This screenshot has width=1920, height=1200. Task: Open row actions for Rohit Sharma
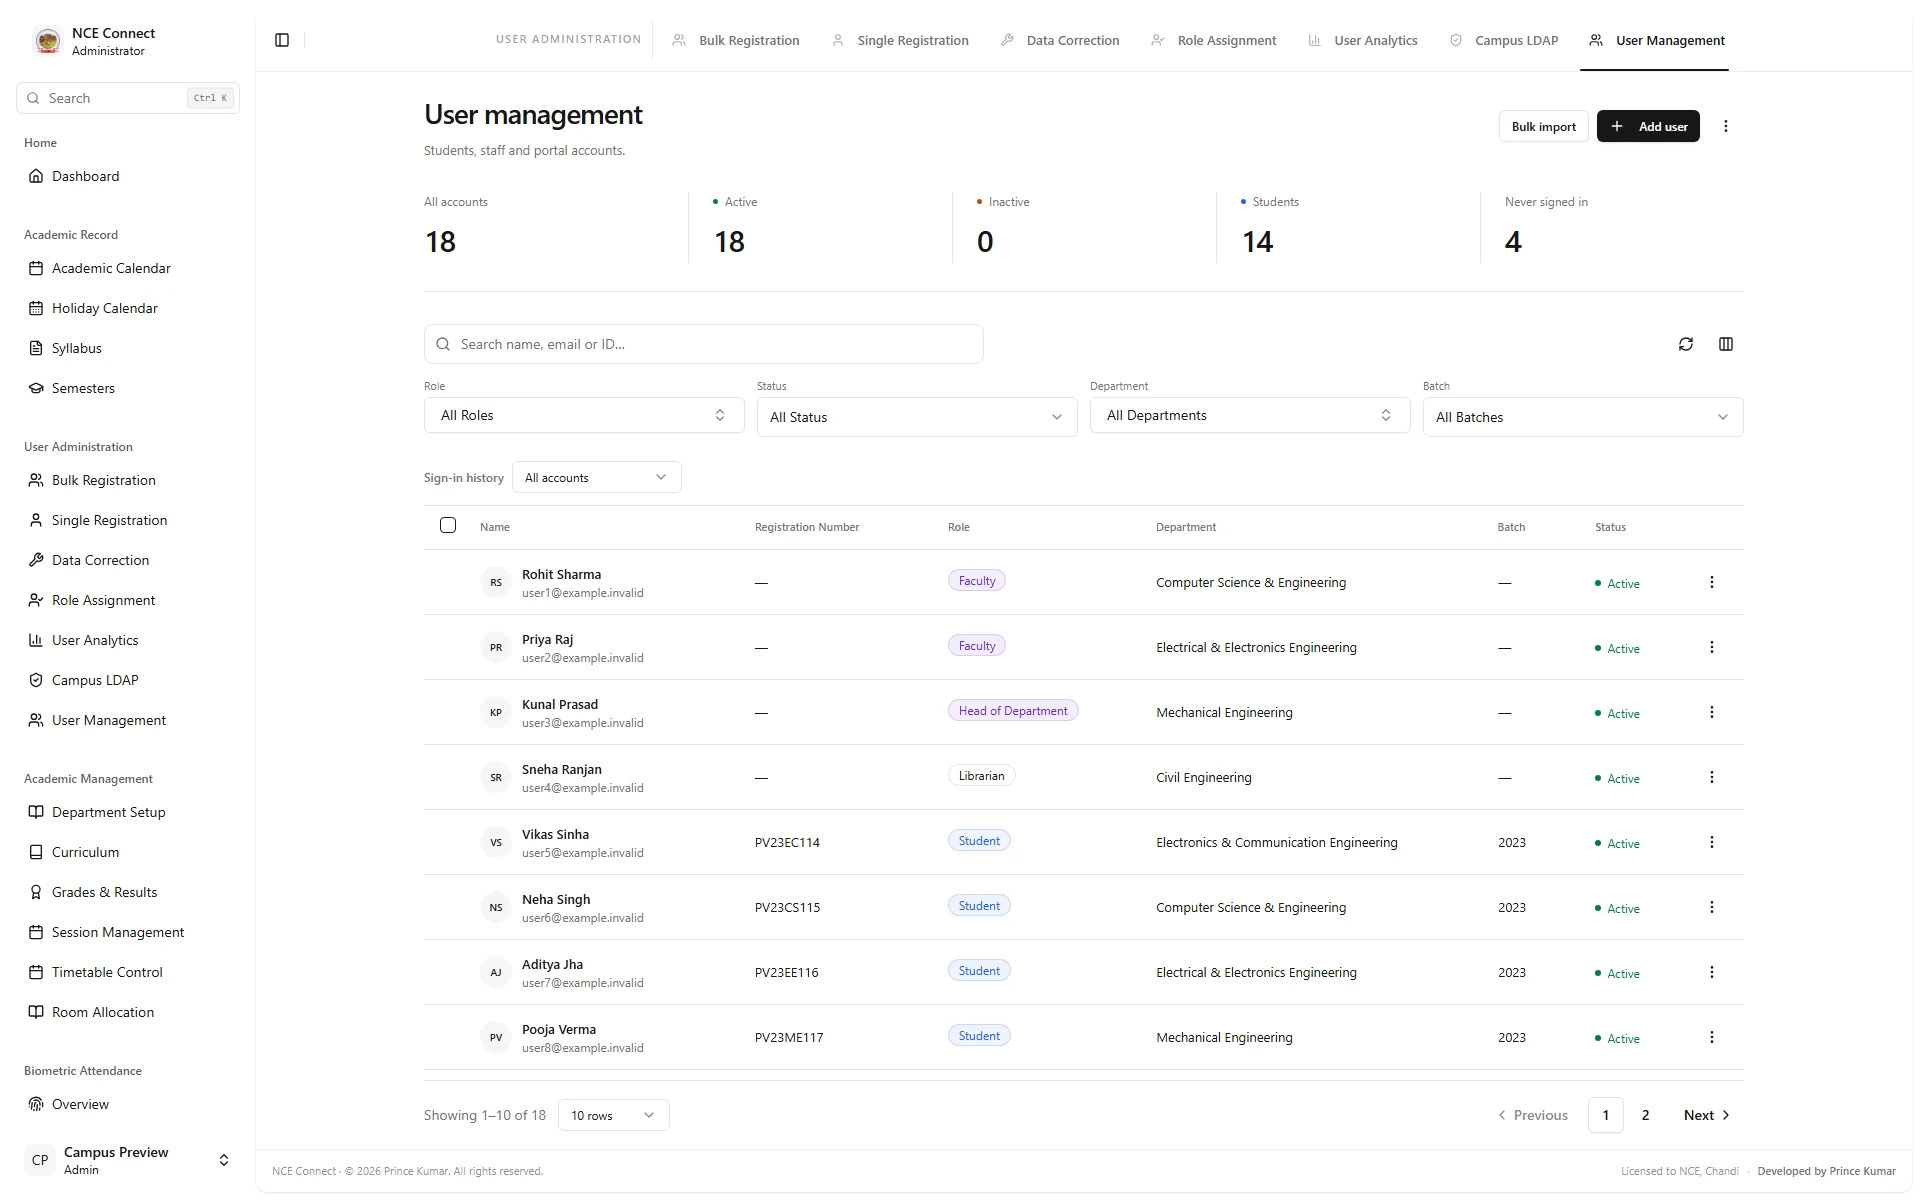(1711, 582)
